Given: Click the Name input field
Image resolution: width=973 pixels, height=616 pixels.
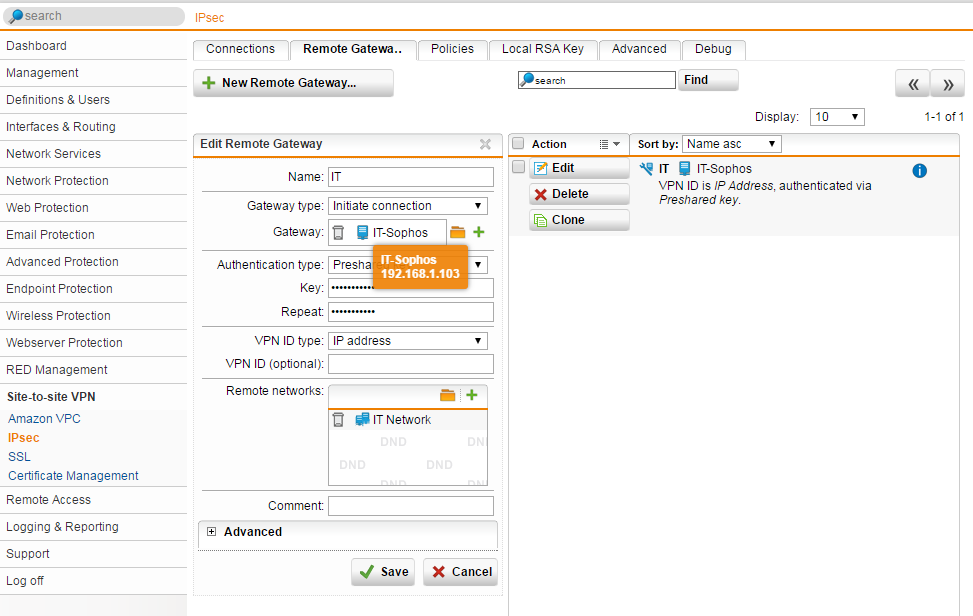Looking at the screenshot, I should click(x=411, y=177).
